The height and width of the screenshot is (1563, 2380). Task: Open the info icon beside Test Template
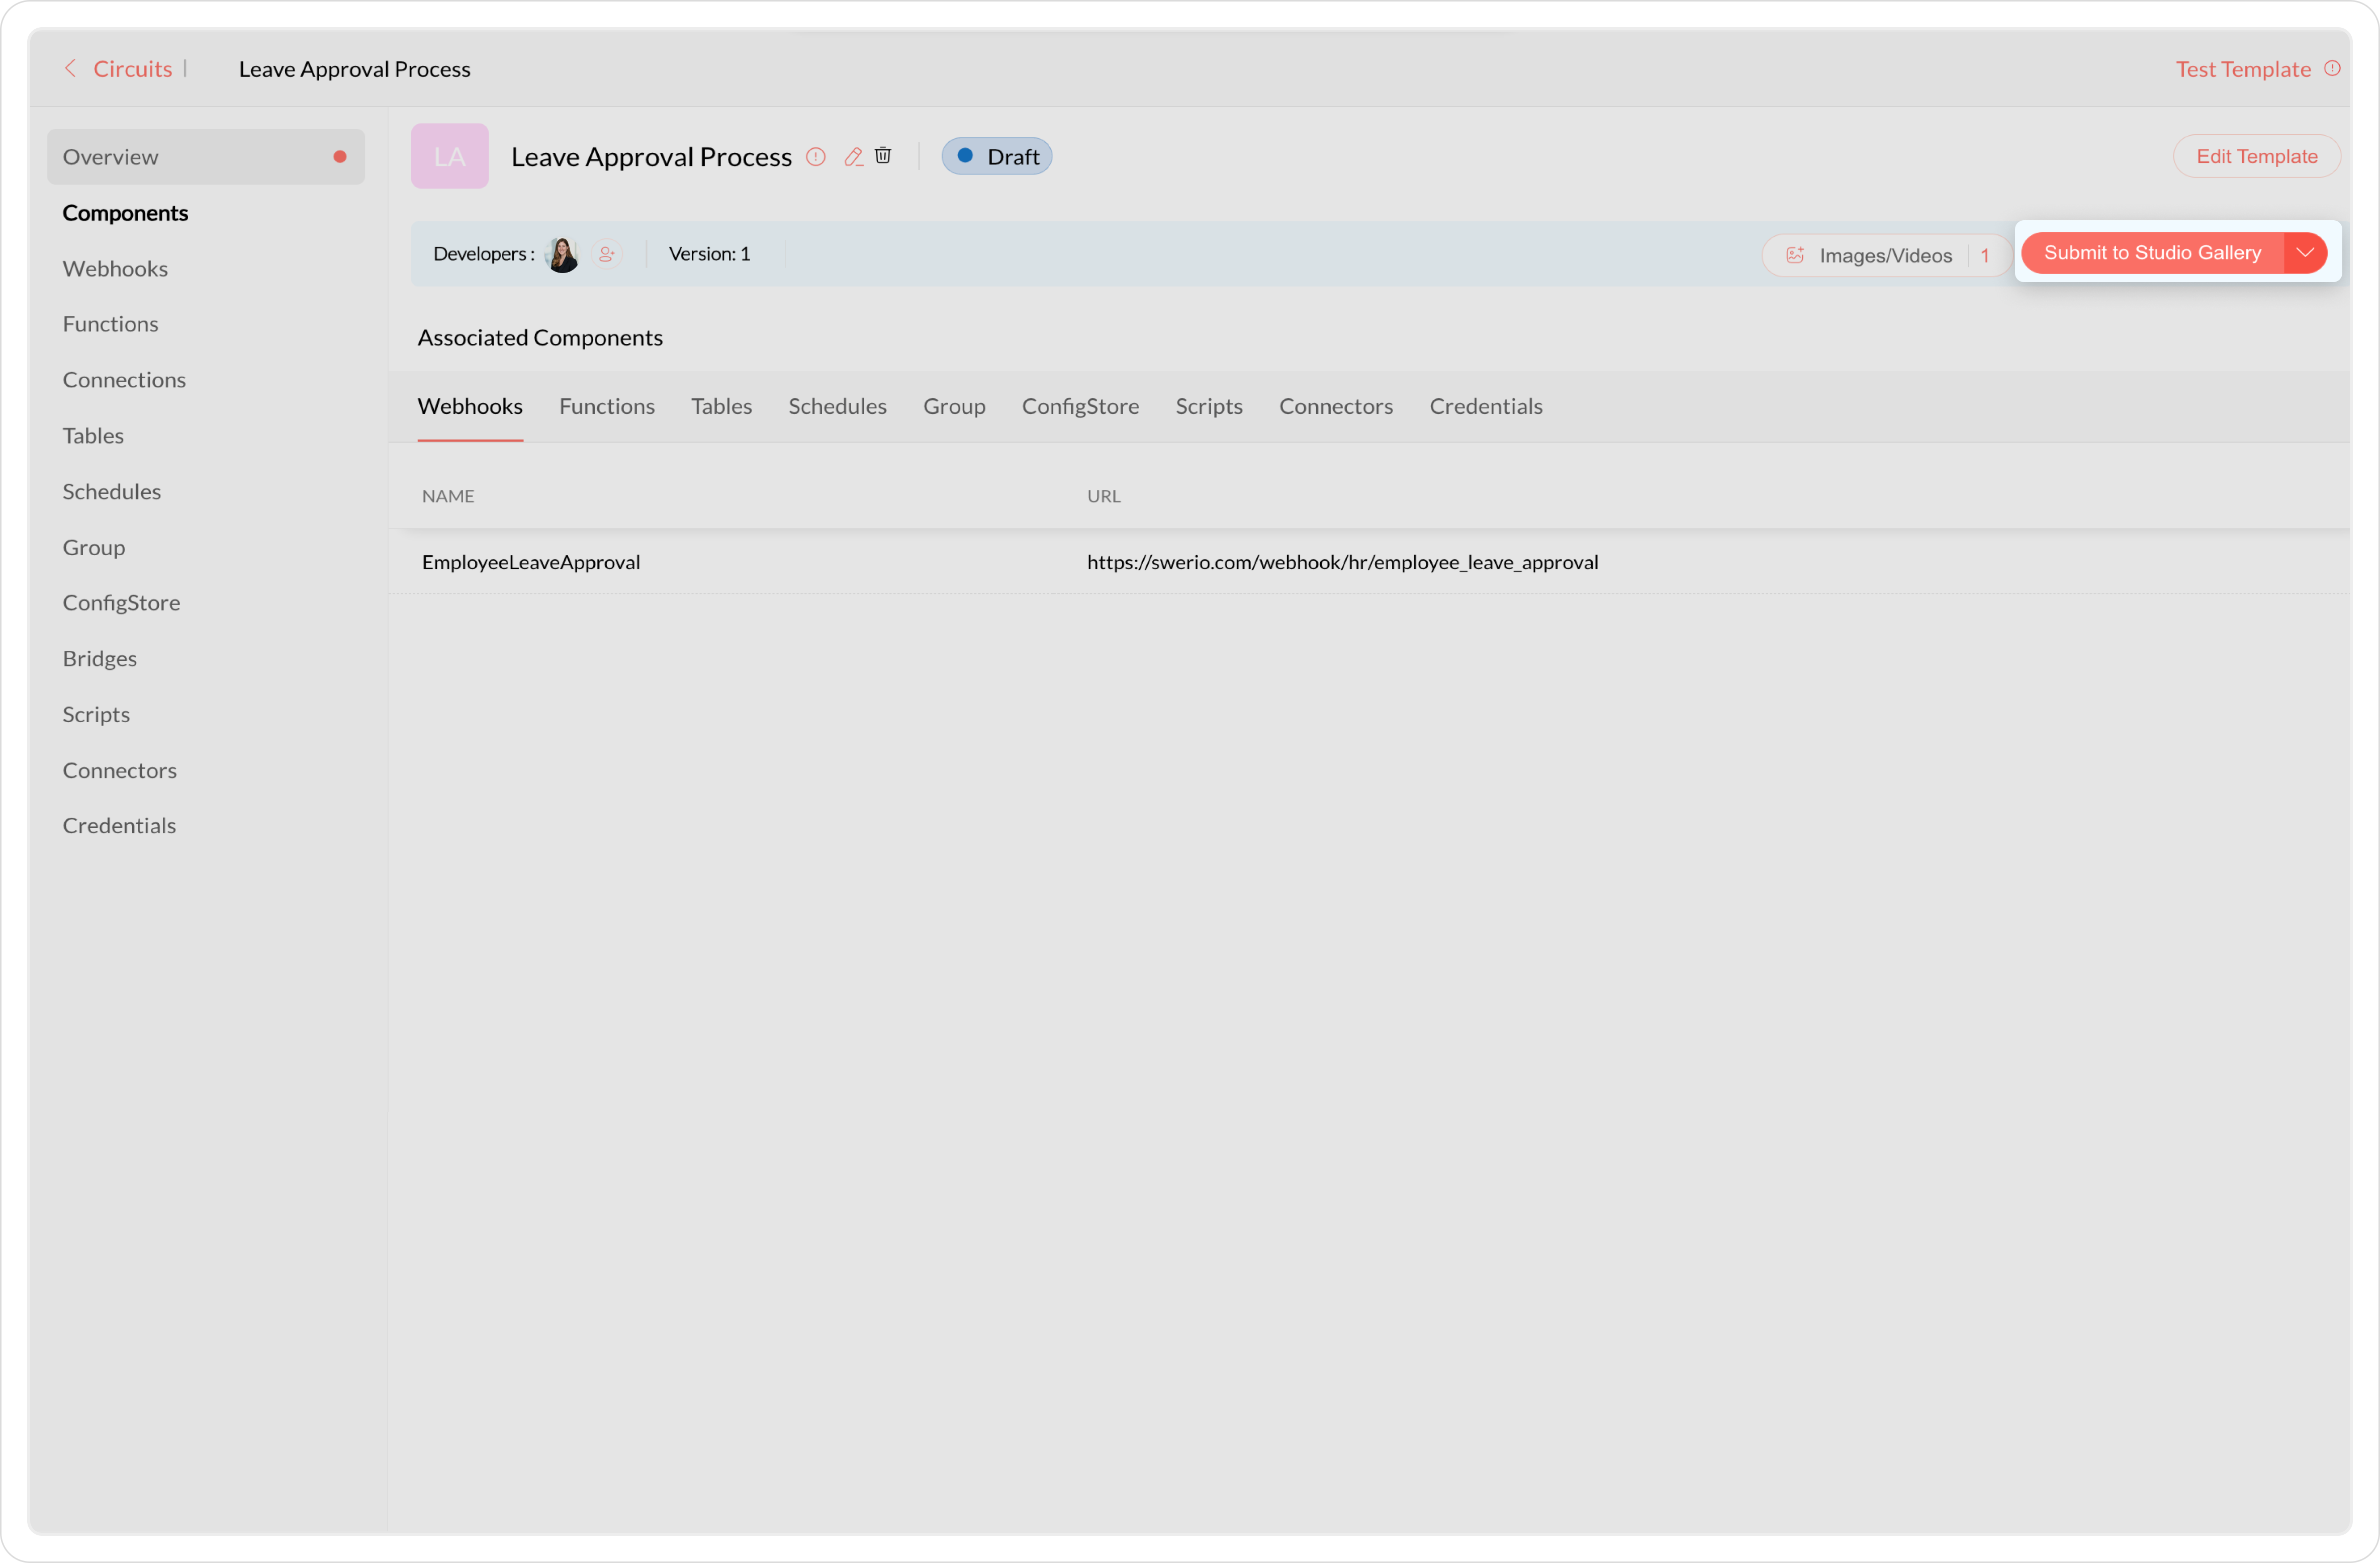(x=2332, y=68)
